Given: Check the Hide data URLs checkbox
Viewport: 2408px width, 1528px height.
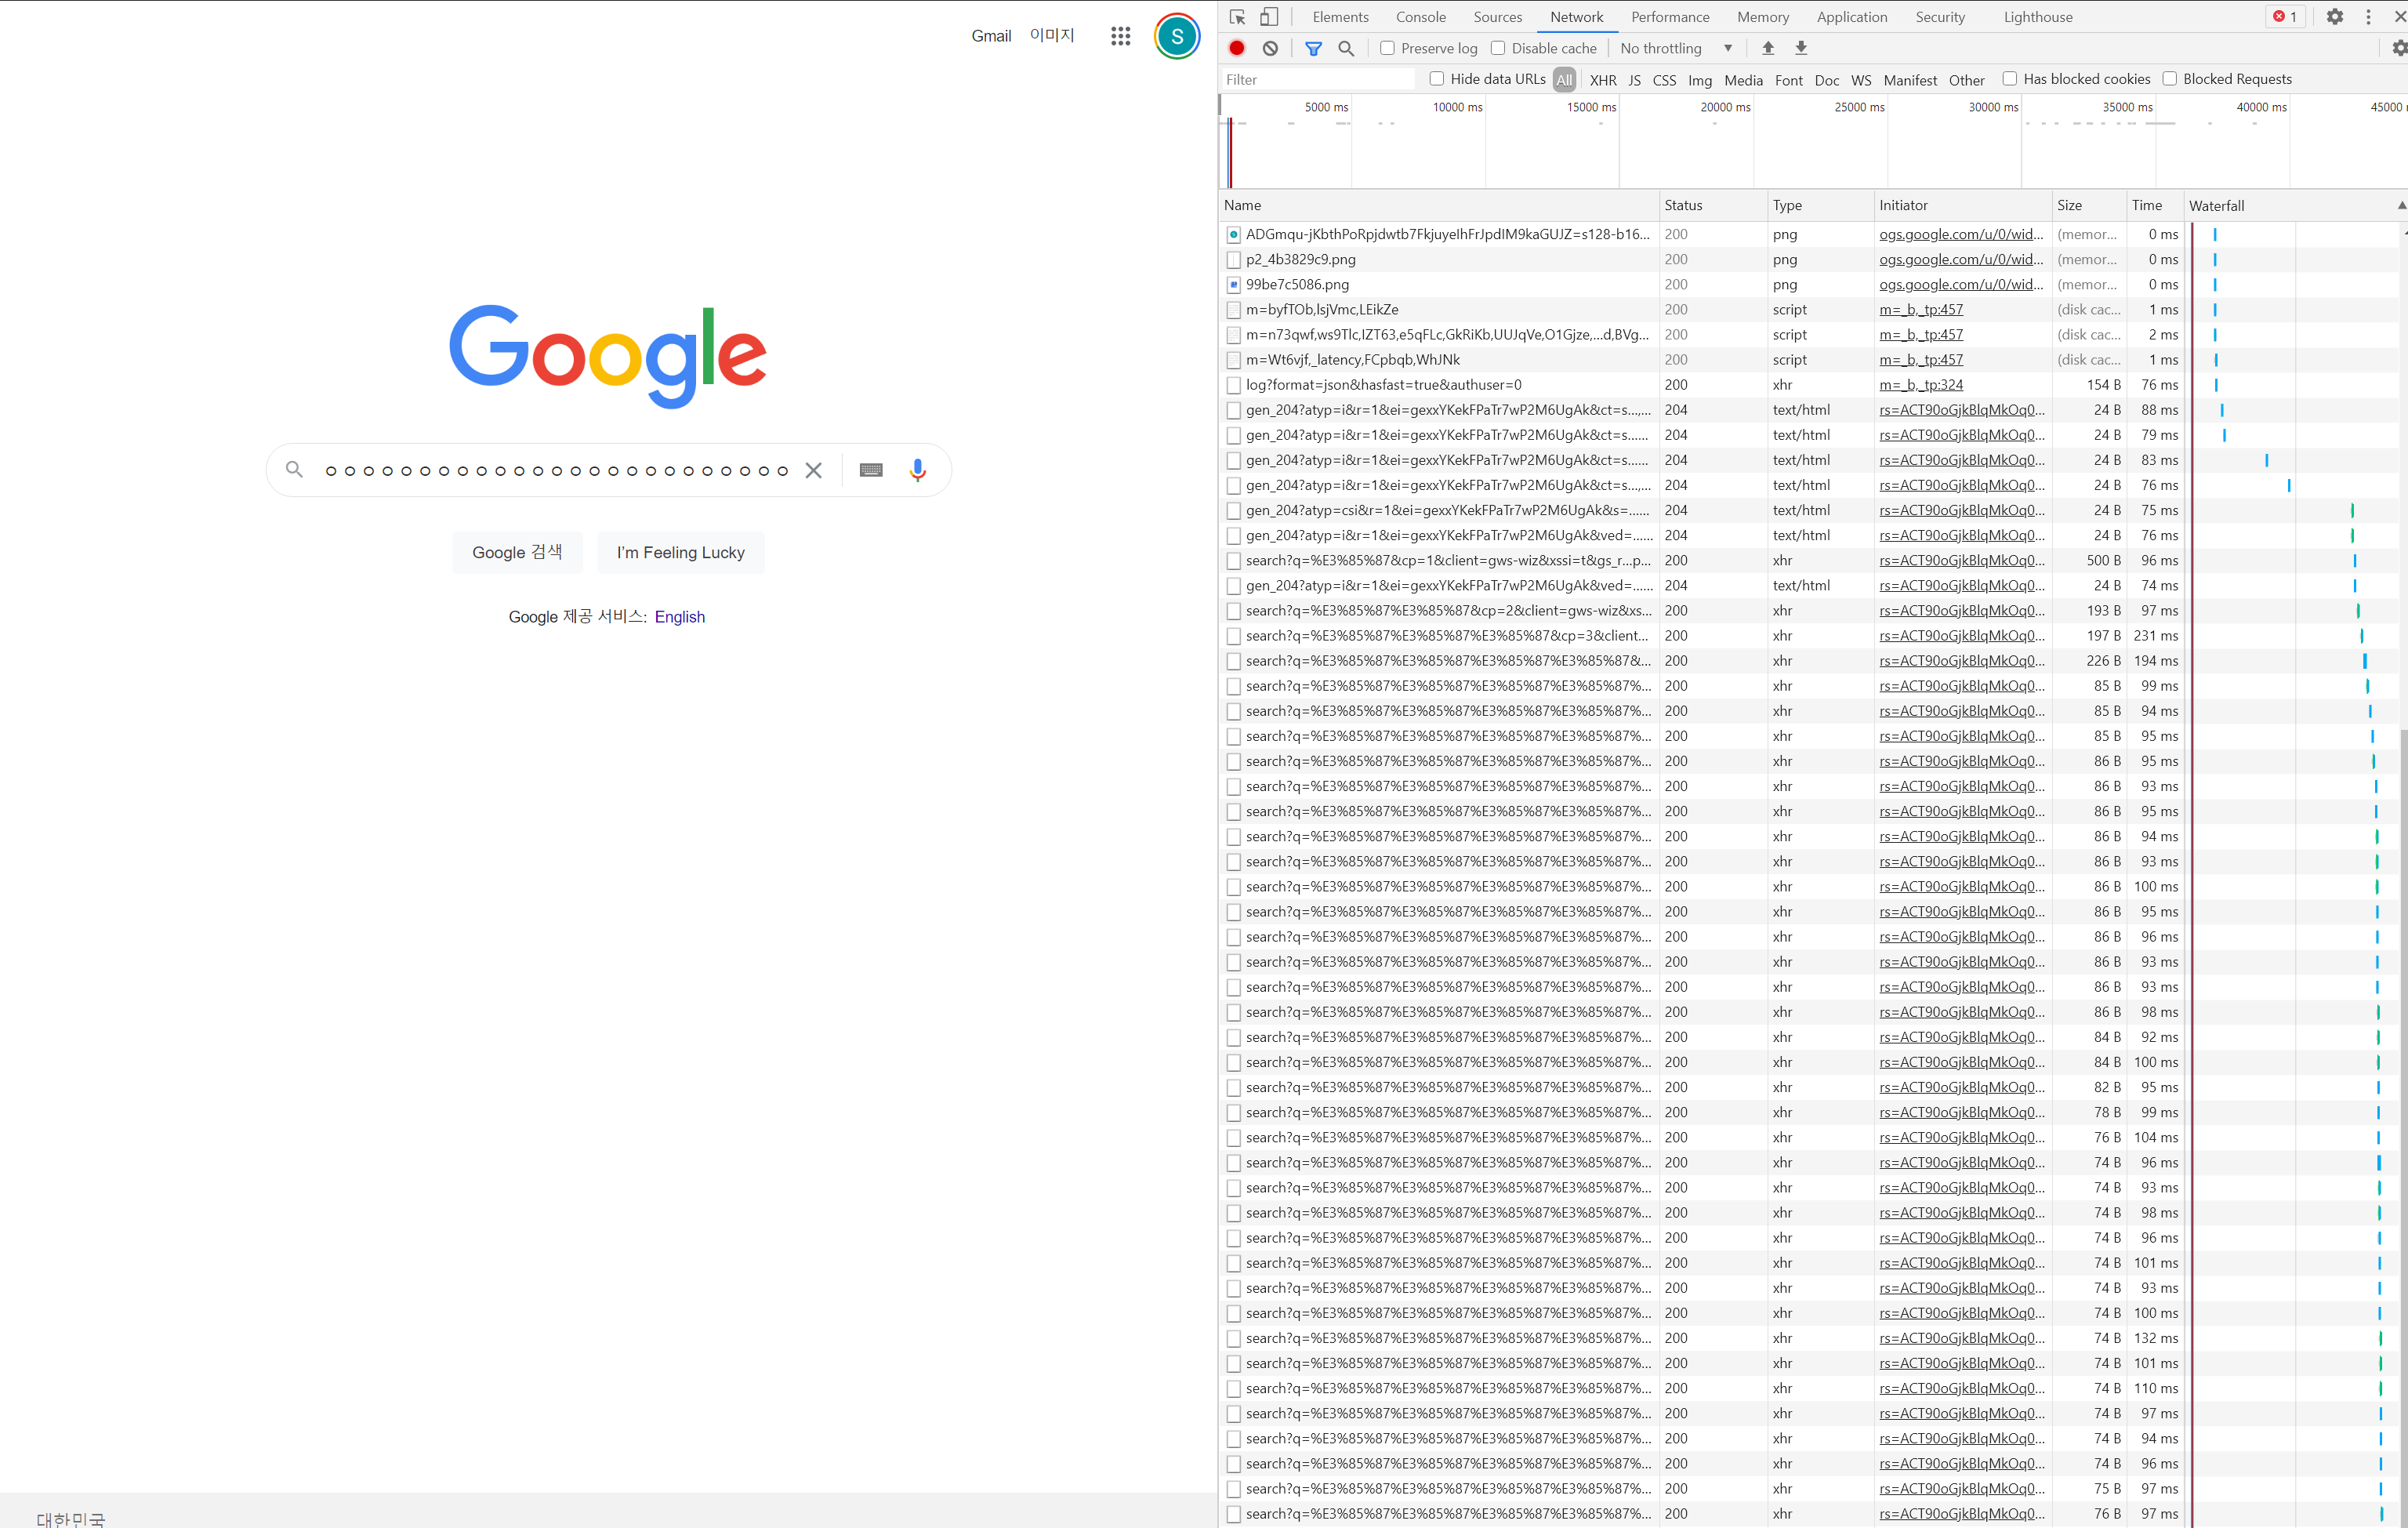Looking at the screenshot, I should pyautogui.click(x=1437, y=79).
